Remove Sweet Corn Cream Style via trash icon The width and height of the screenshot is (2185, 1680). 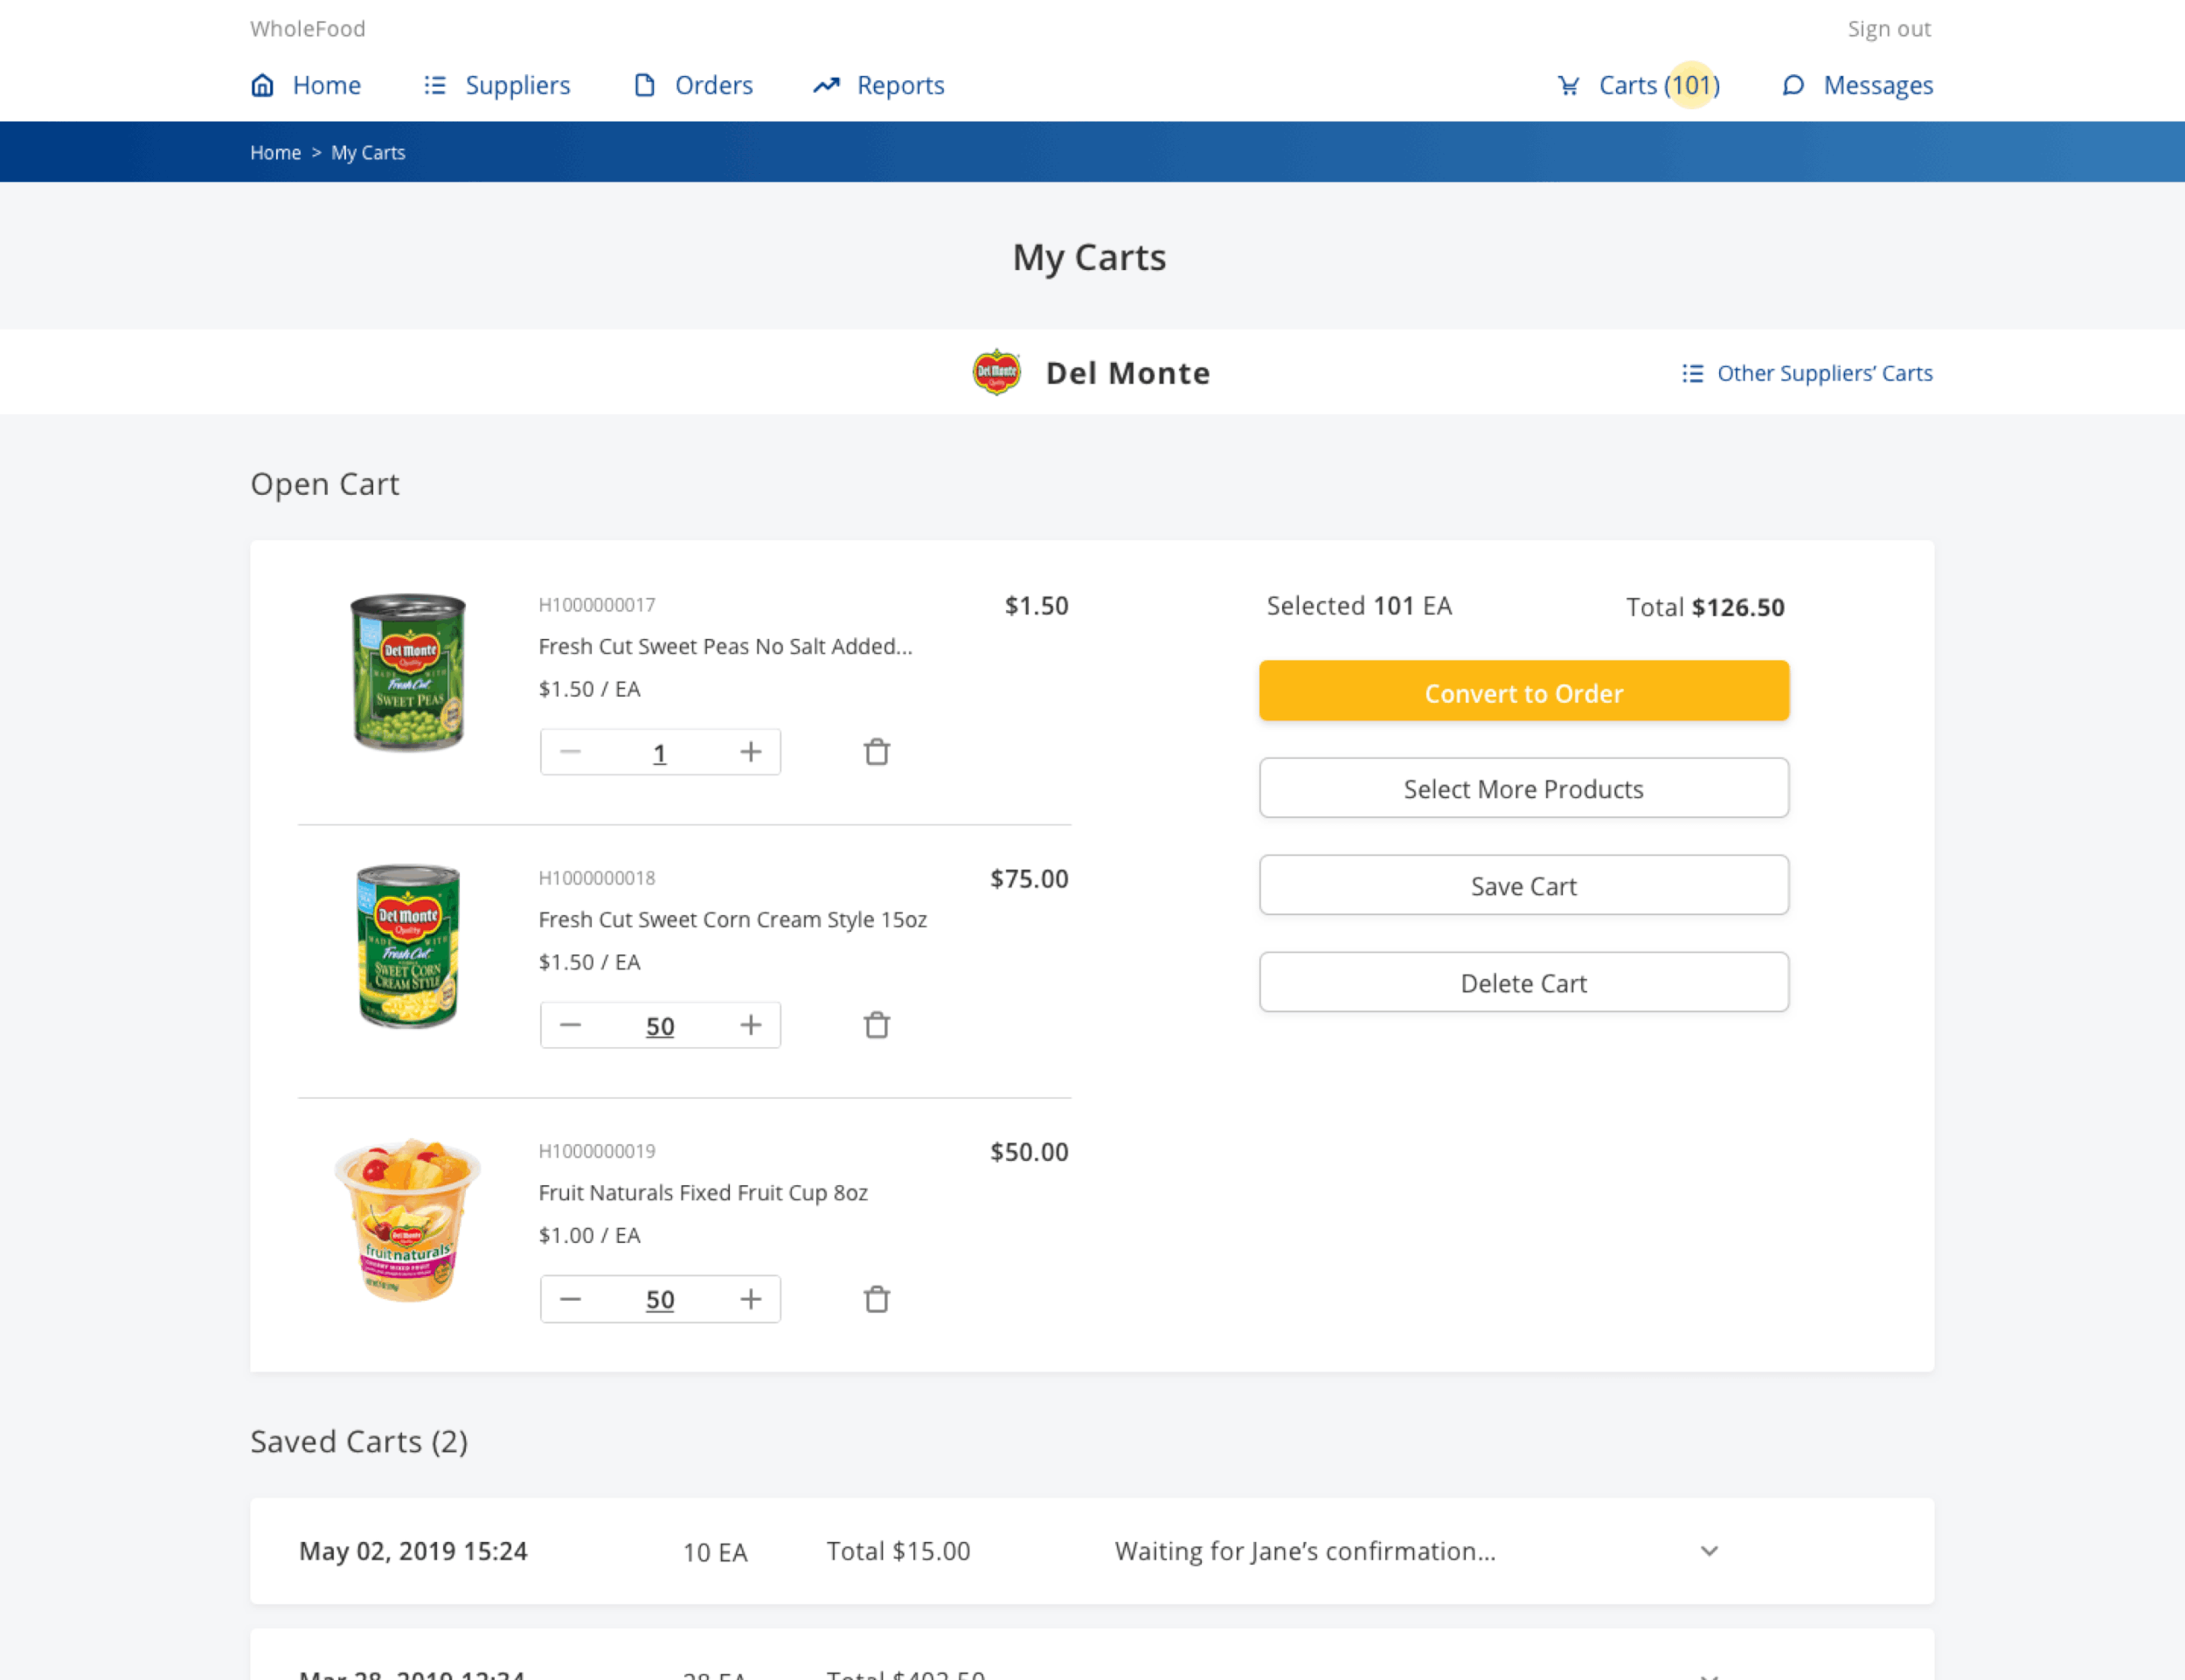pos(876,1025)
